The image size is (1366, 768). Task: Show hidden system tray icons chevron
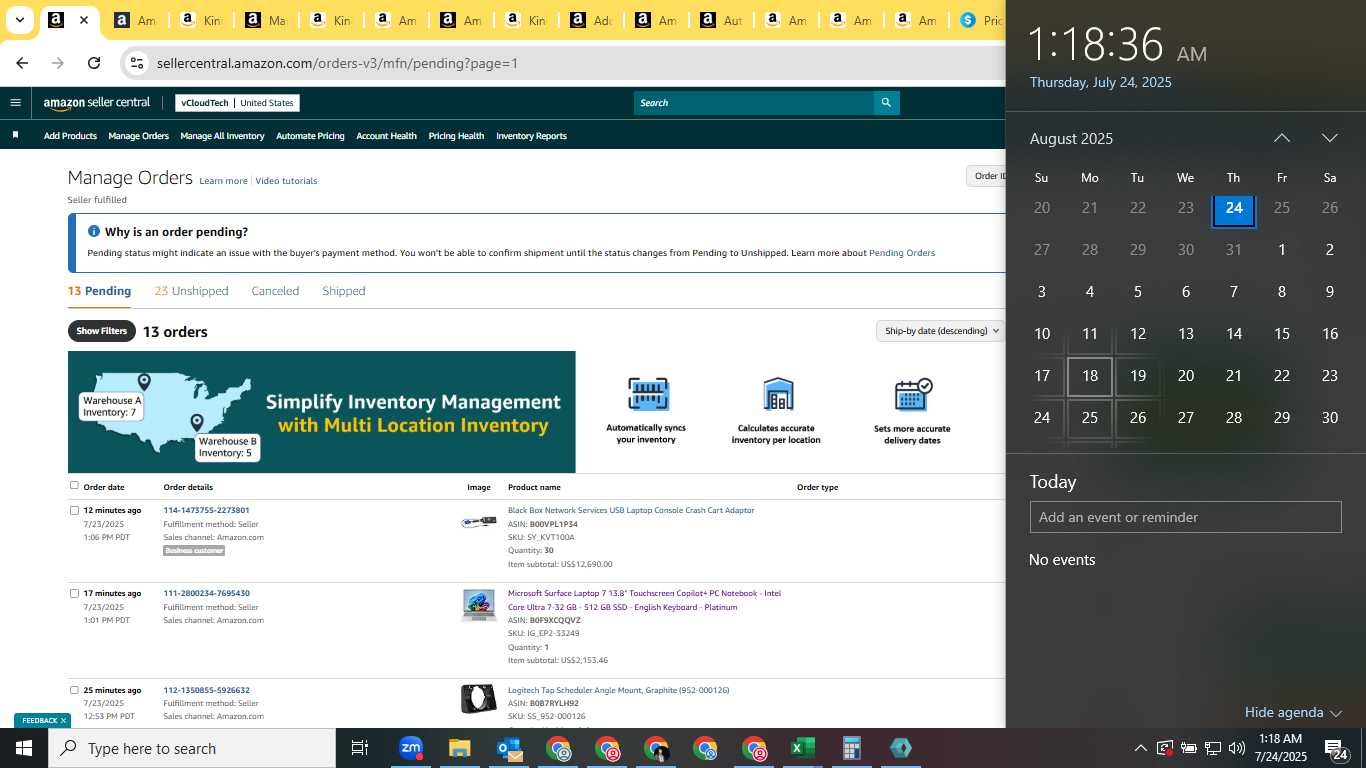click(1140, 748)
